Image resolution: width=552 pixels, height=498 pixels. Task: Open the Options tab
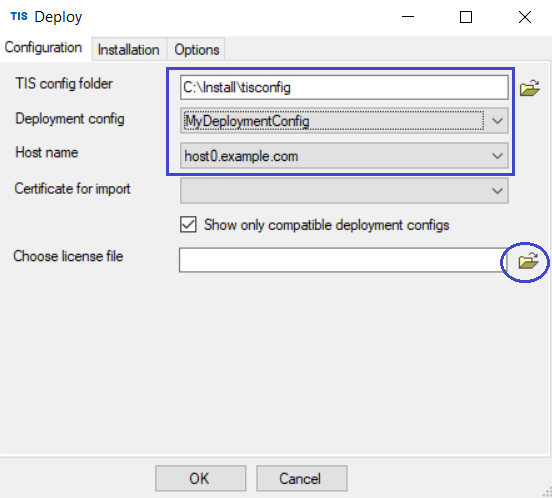click(x=197, y=50)
